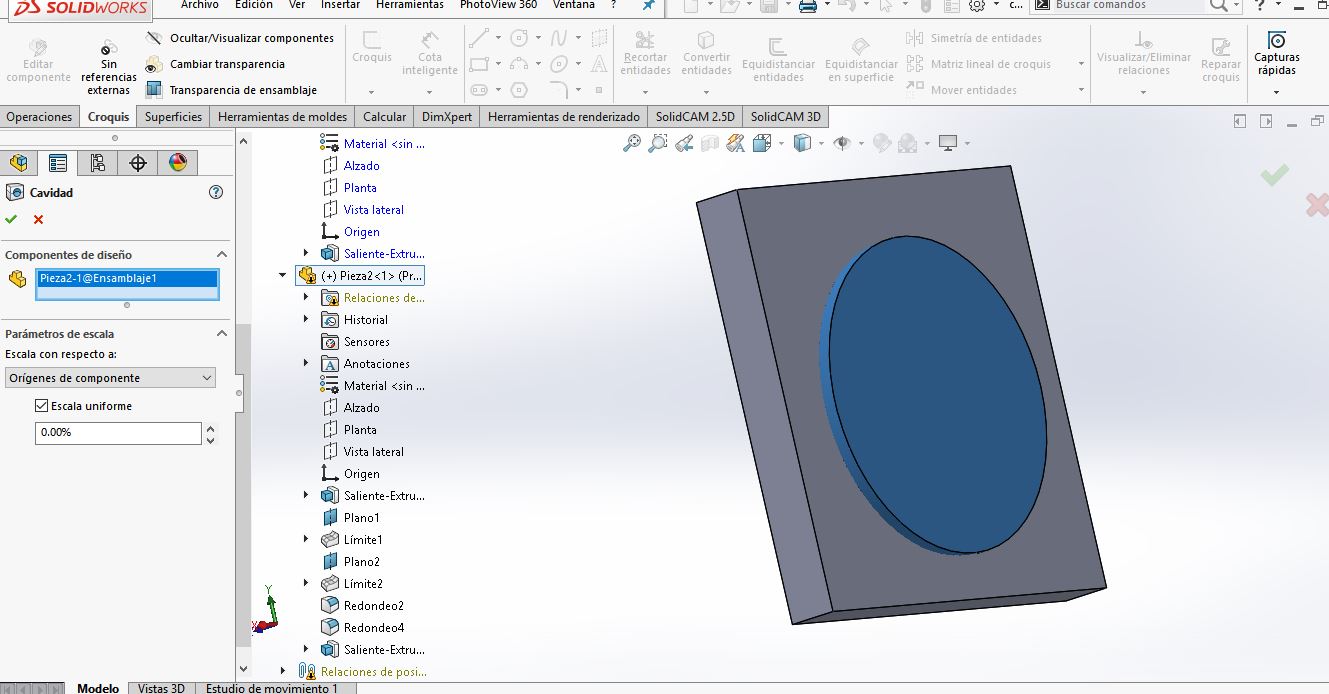Open the DimXpertManager crosshair tab icon
The width and height of the screenshot is (1329, 694).
coord(138,163)
